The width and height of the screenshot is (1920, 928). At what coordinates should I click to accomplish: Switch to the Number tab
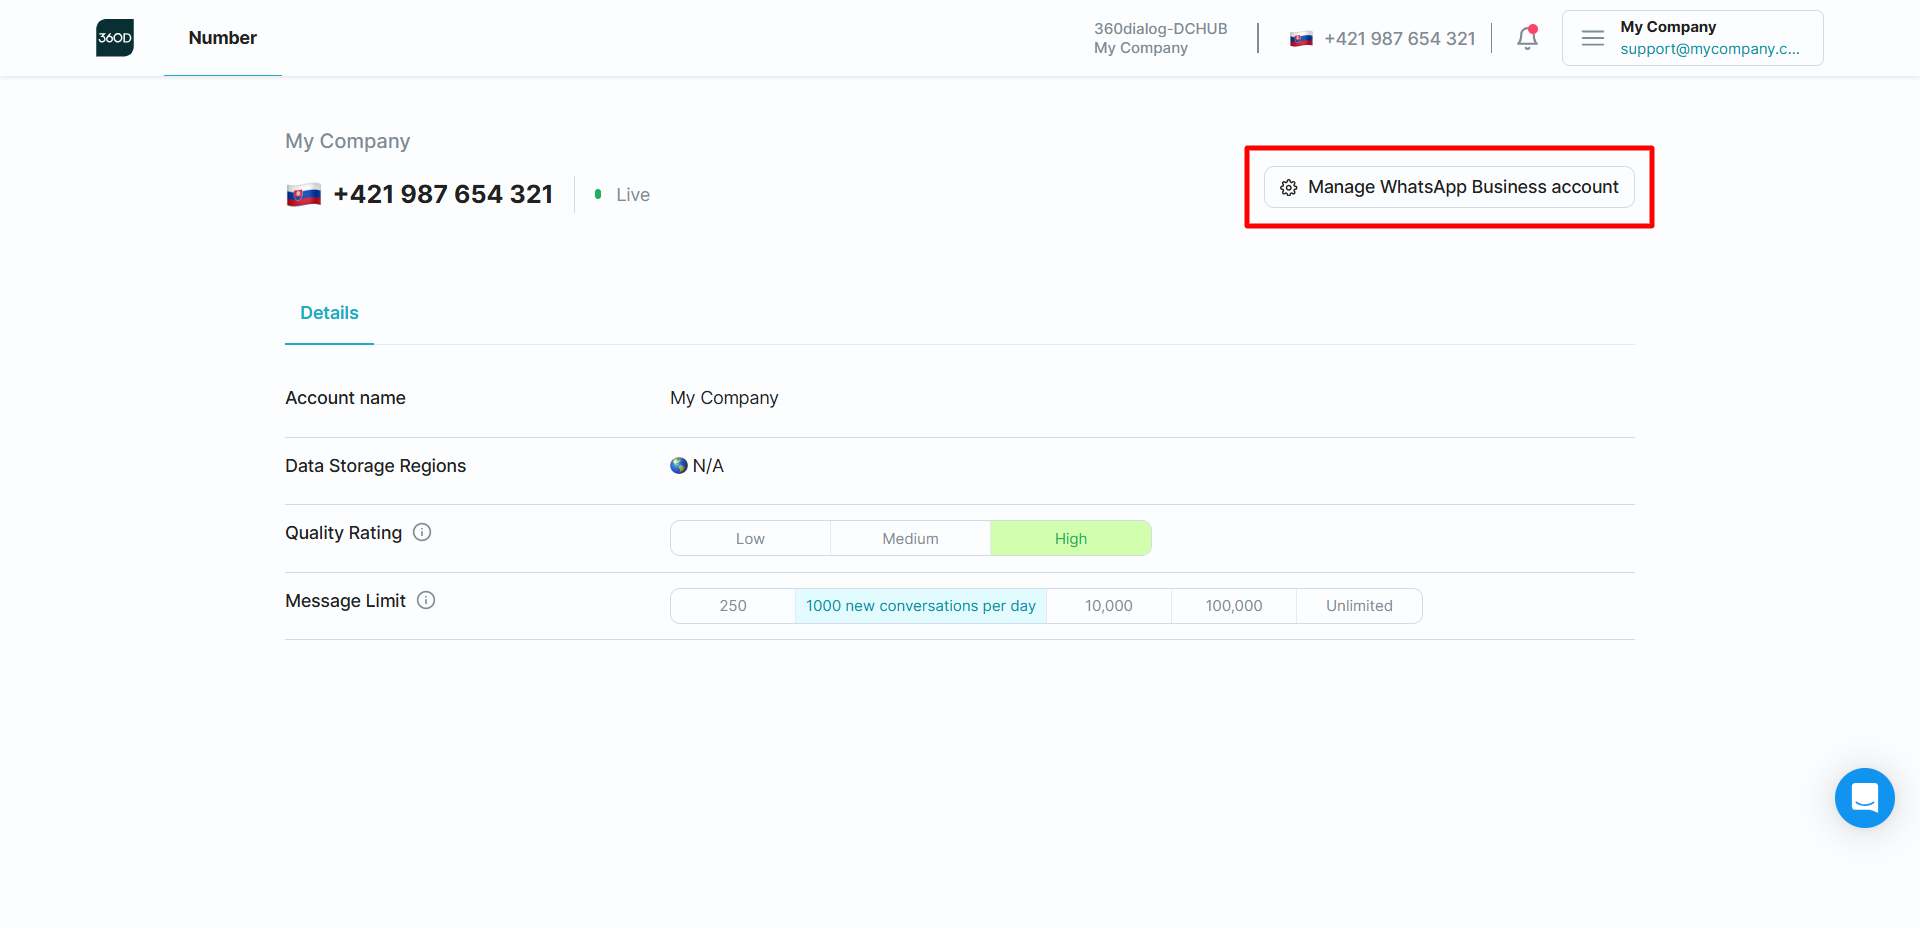[x=223, y=38]
